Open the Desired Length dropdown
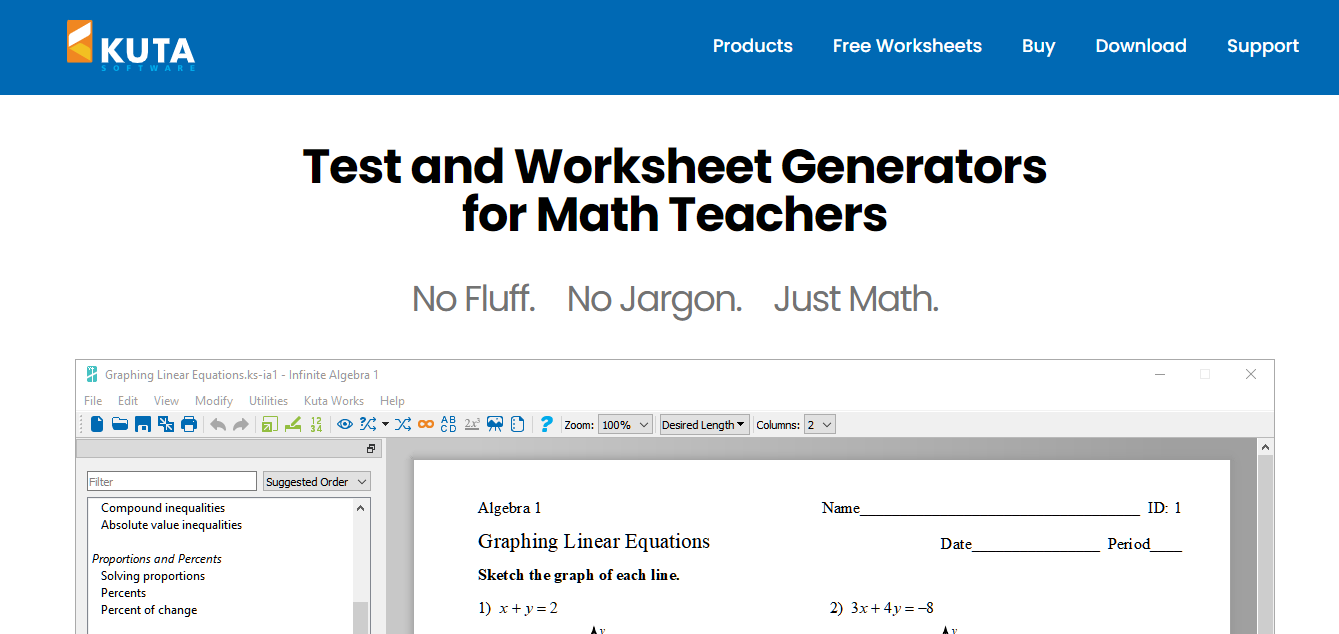This screenshot has width=1339, height=634. pyautogui.click(x=704, y=425)
